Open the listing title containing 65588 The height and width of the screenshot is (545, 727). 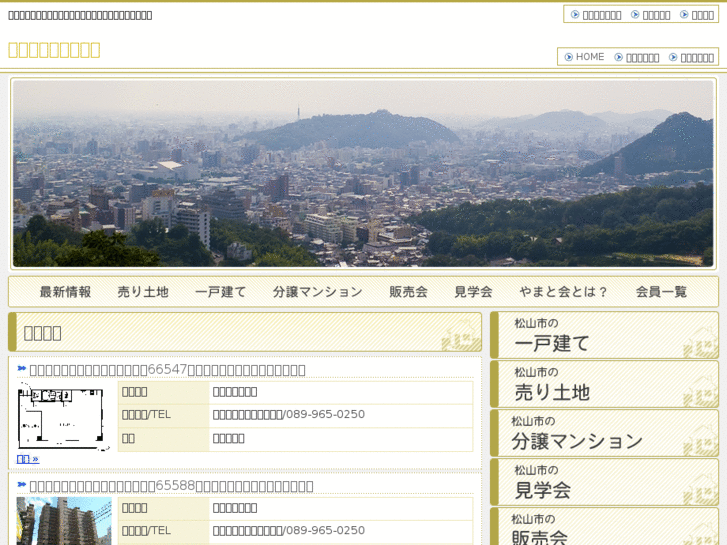(171, 486)
